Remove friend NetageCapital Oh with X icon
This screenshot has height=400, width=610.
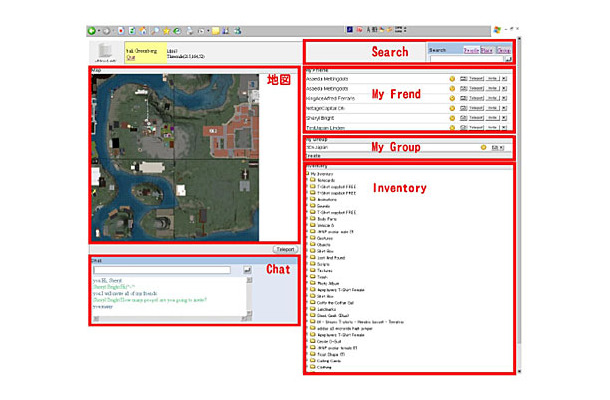click(504, 108)
